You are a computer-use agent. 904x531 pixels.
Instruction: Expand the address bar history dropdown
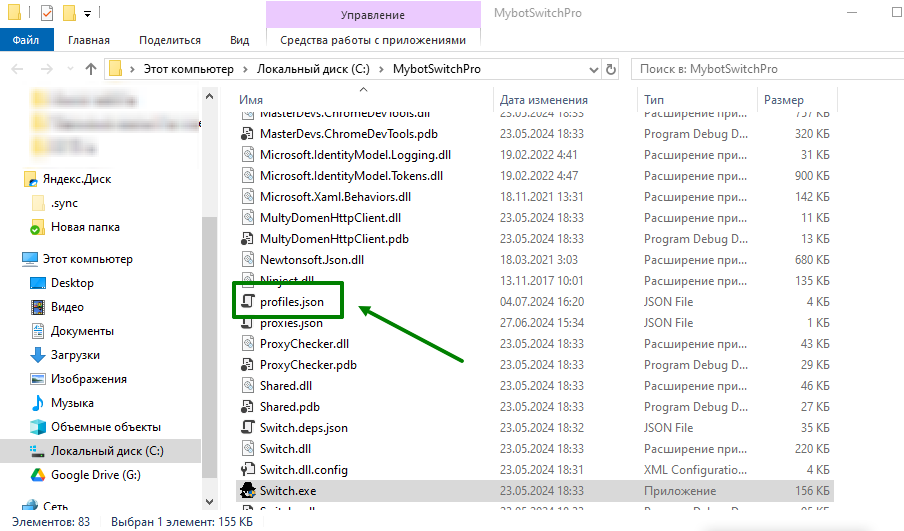(x=593, y=70)
